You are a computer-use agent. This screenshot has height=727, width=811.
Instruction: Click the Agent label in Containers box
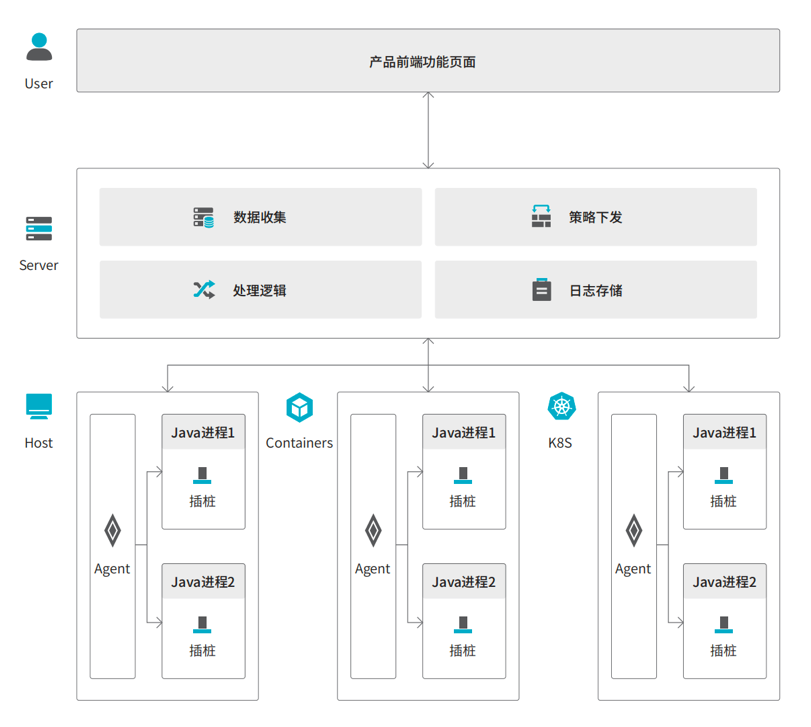coord(373,569)
